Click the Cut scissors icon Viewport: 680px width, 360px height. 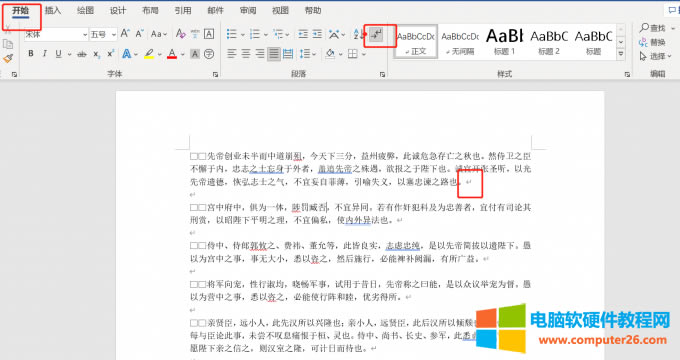tap(7, 30)
